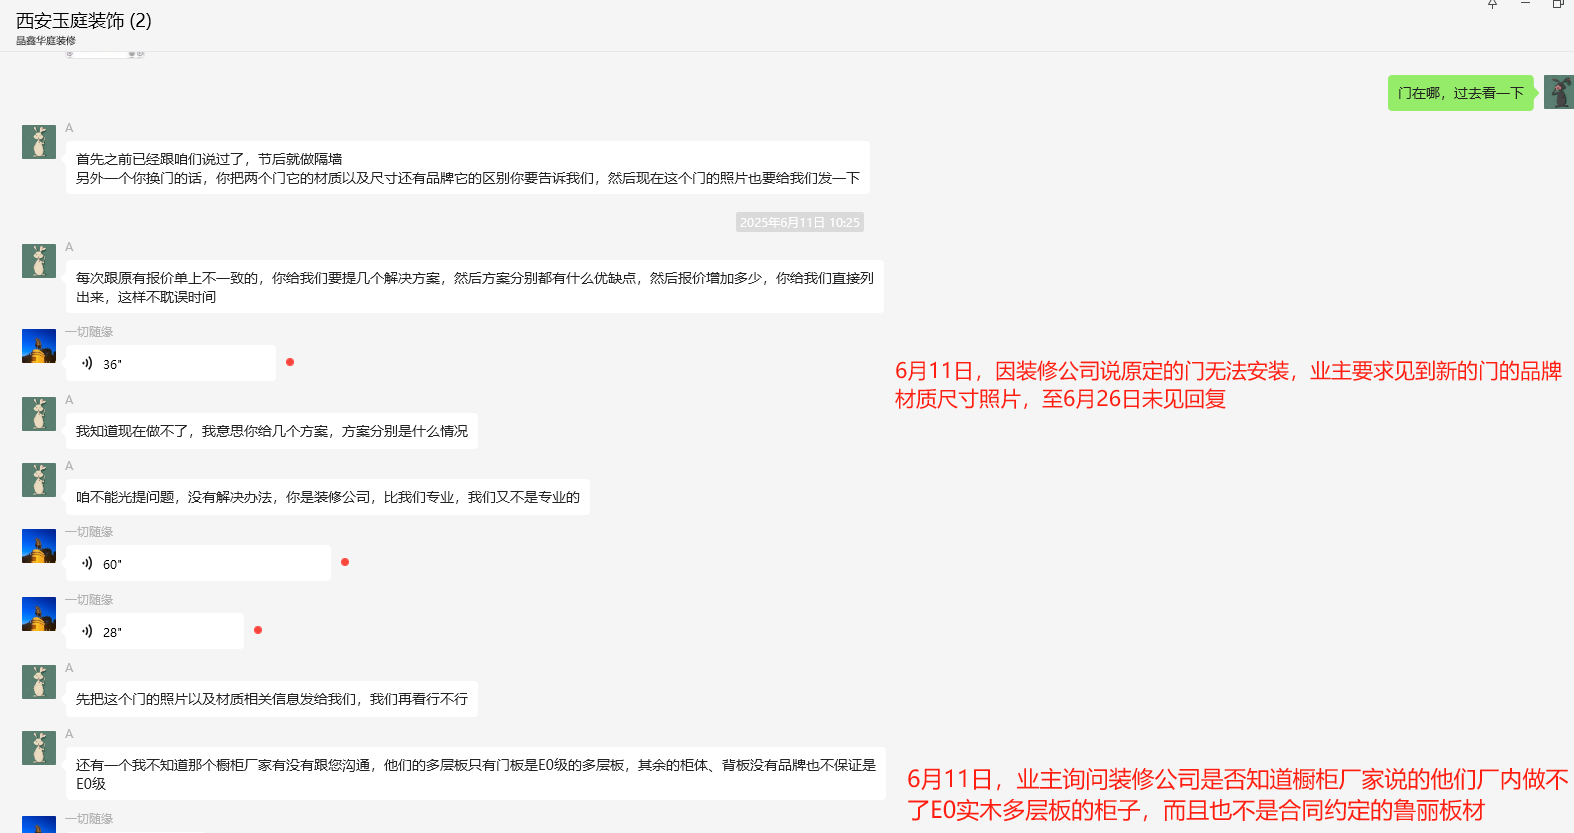Select message '我知道现在做不了' from A
The image size is (1574, 833).
pos(271,431)
